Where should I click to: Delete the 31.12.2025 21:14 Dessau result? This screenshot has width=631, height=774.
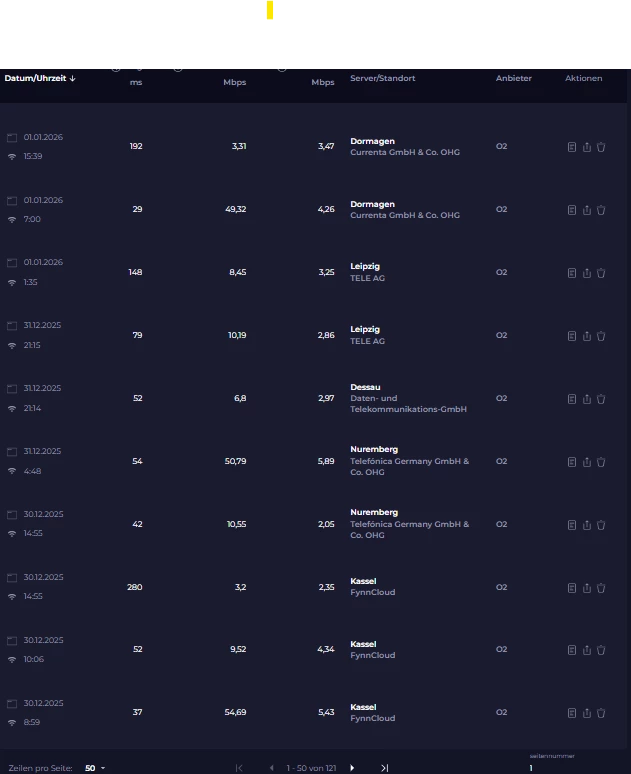coord(601,399)
